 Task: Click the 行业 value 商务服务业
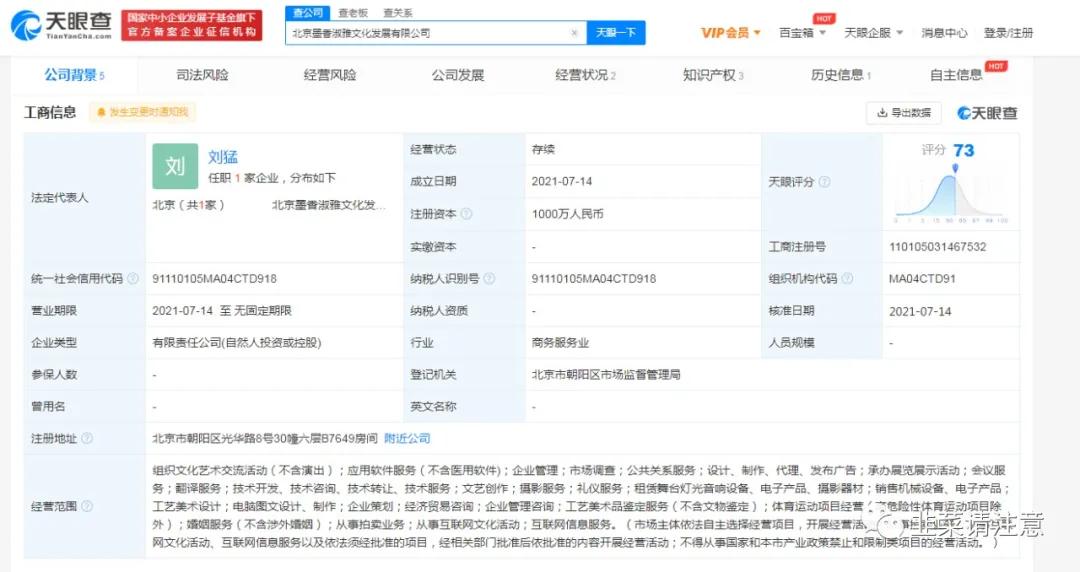coord(560,343)
